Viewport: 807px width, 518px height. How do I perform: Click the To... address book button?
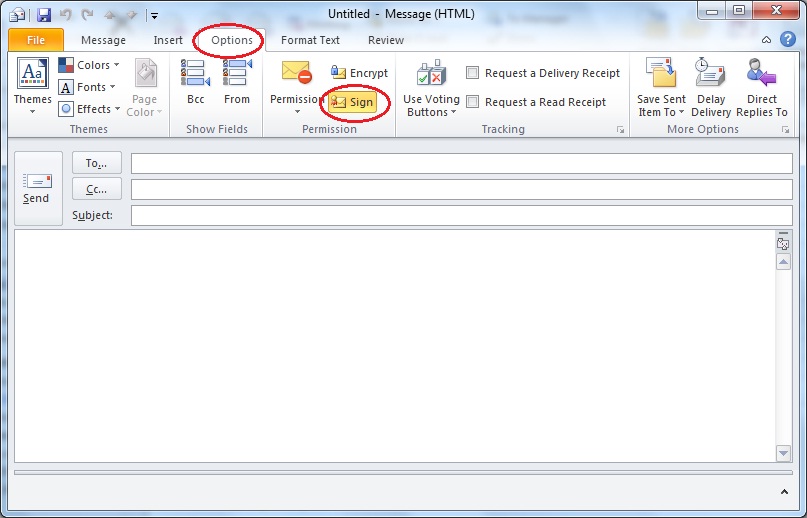click(x=97, y=163)
